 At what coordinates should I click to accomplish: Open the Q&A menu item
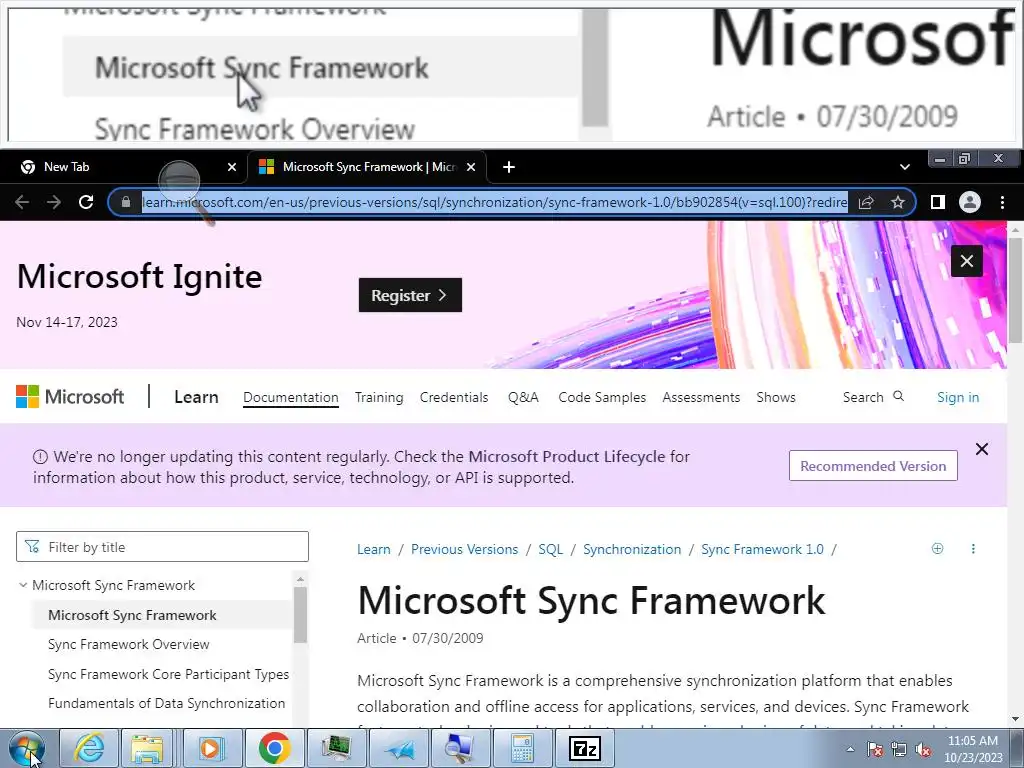(523, 397)
